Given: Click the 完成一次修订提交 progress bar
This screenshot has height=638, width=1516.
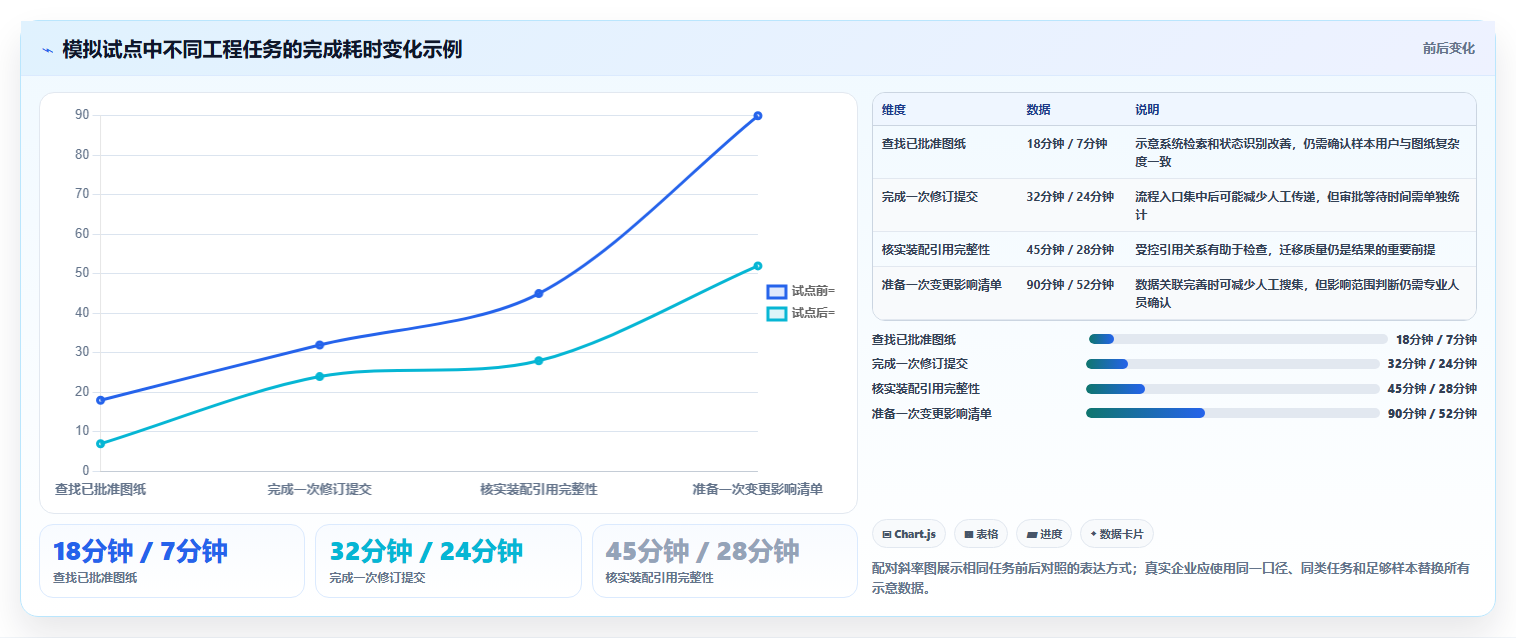Looking at the screenshot, I should pos(1232,364).
